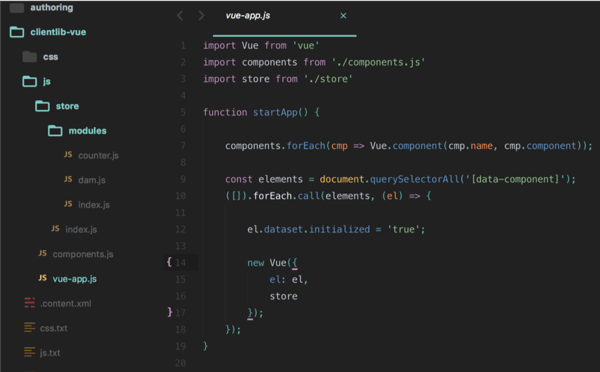Open counter.js file

[98, 155]
